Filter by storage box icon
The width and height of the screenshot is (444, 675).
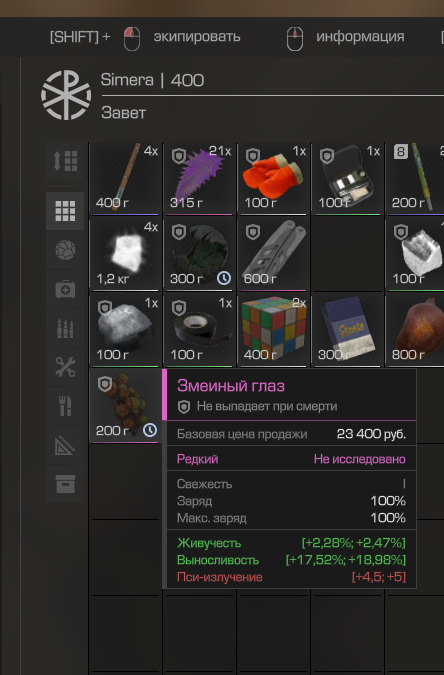coord(65,484)
